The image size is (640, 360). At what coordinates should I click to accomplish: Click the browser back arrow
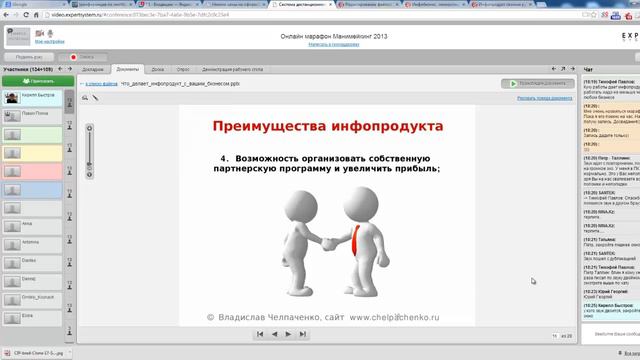coord(6,15)
